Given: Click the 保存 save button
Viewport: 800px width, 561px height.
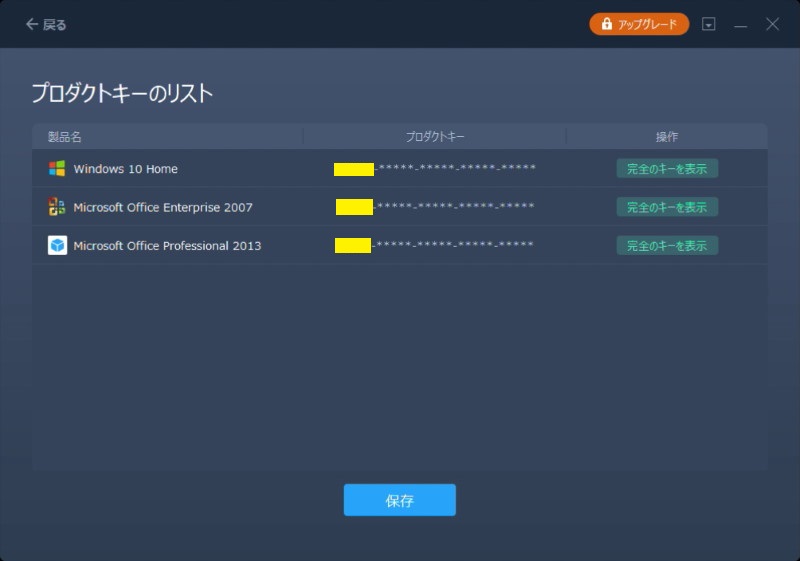Looking at the screenshot, I should (399, 500).
